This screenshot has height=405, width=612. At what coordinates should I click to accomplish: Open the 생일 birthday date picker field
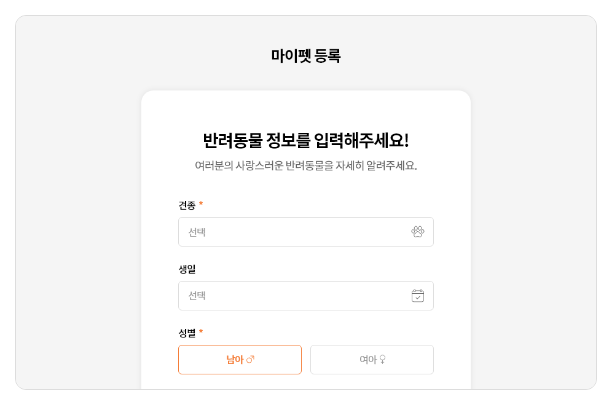[305, 296]
